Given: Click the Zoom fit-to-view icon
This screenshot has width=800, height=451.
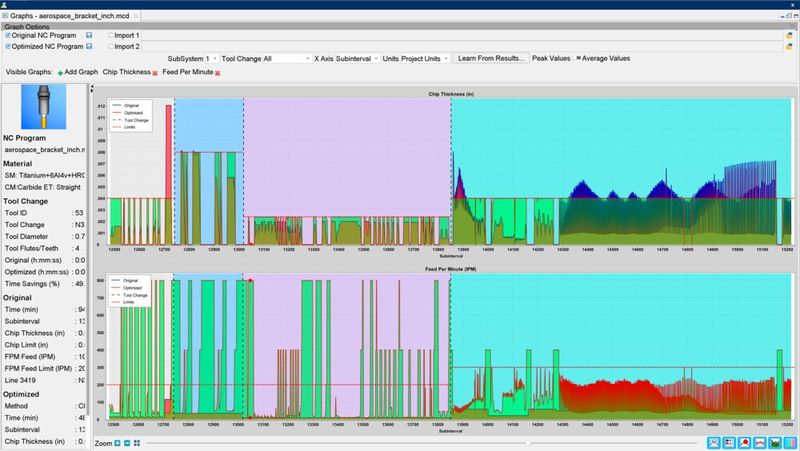Looking at the screenshot, I should (137, 443).
